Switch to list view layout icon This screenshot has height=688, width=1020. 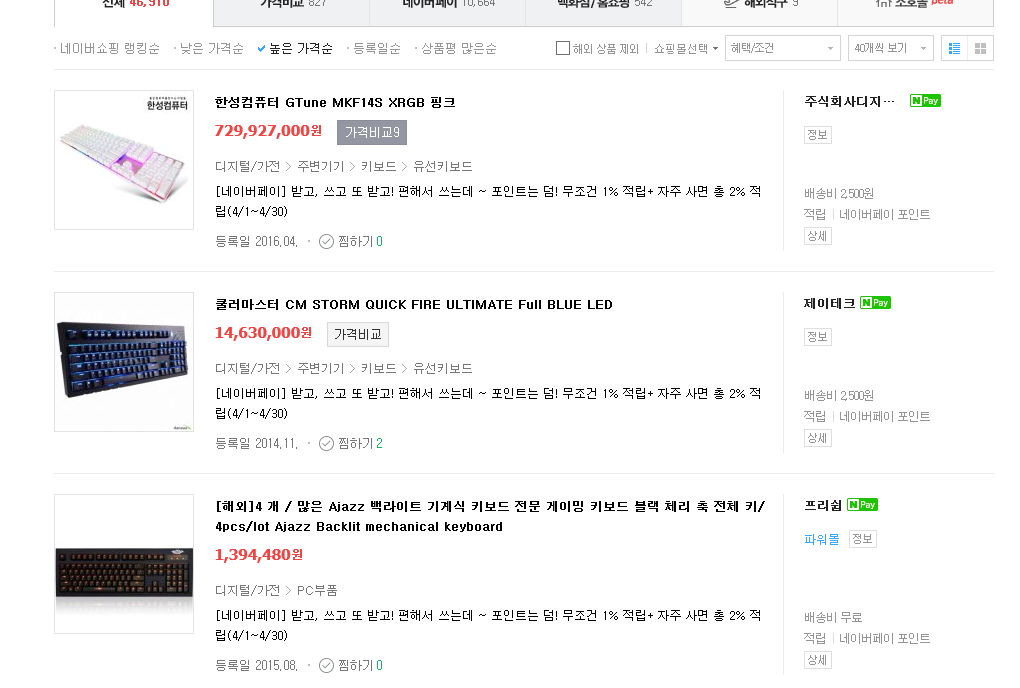(954, 48)
